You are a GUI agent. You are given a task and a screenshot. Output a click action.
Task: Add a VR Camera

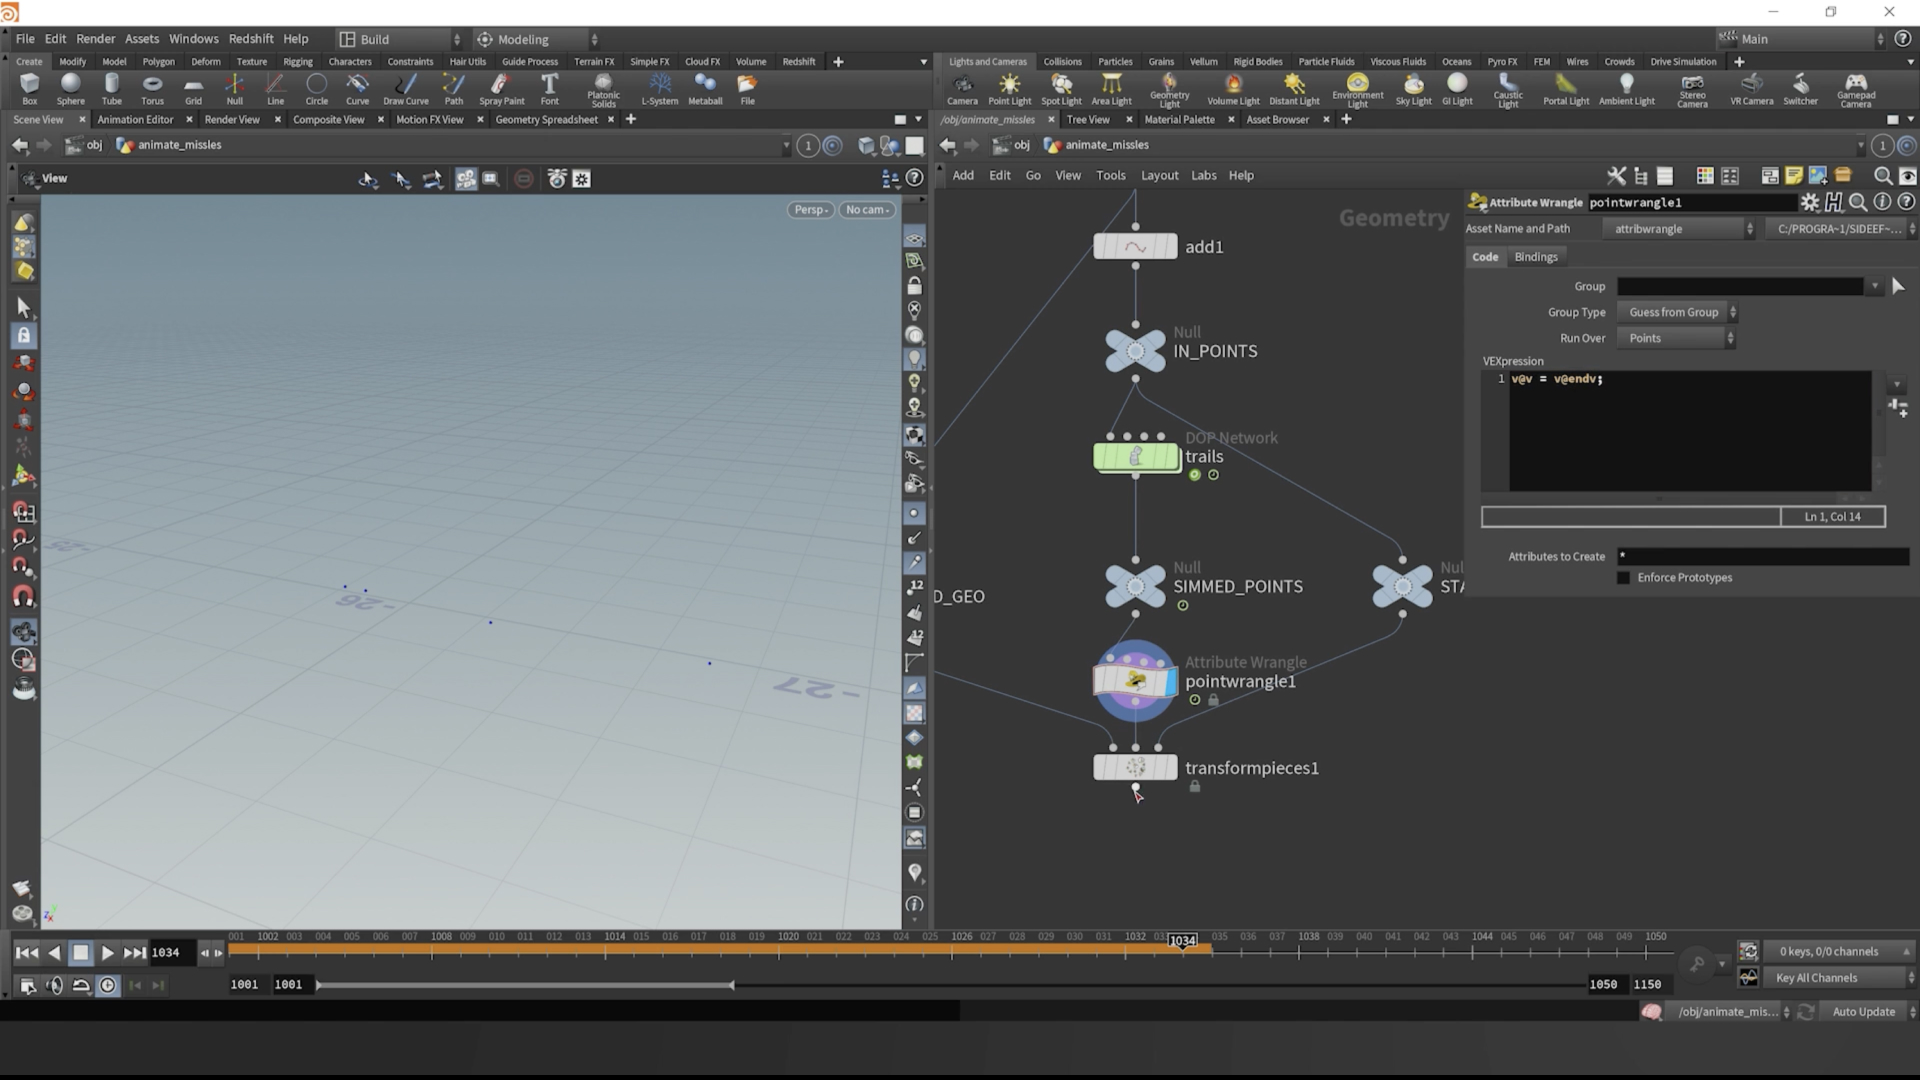[x=1751, y=89]
